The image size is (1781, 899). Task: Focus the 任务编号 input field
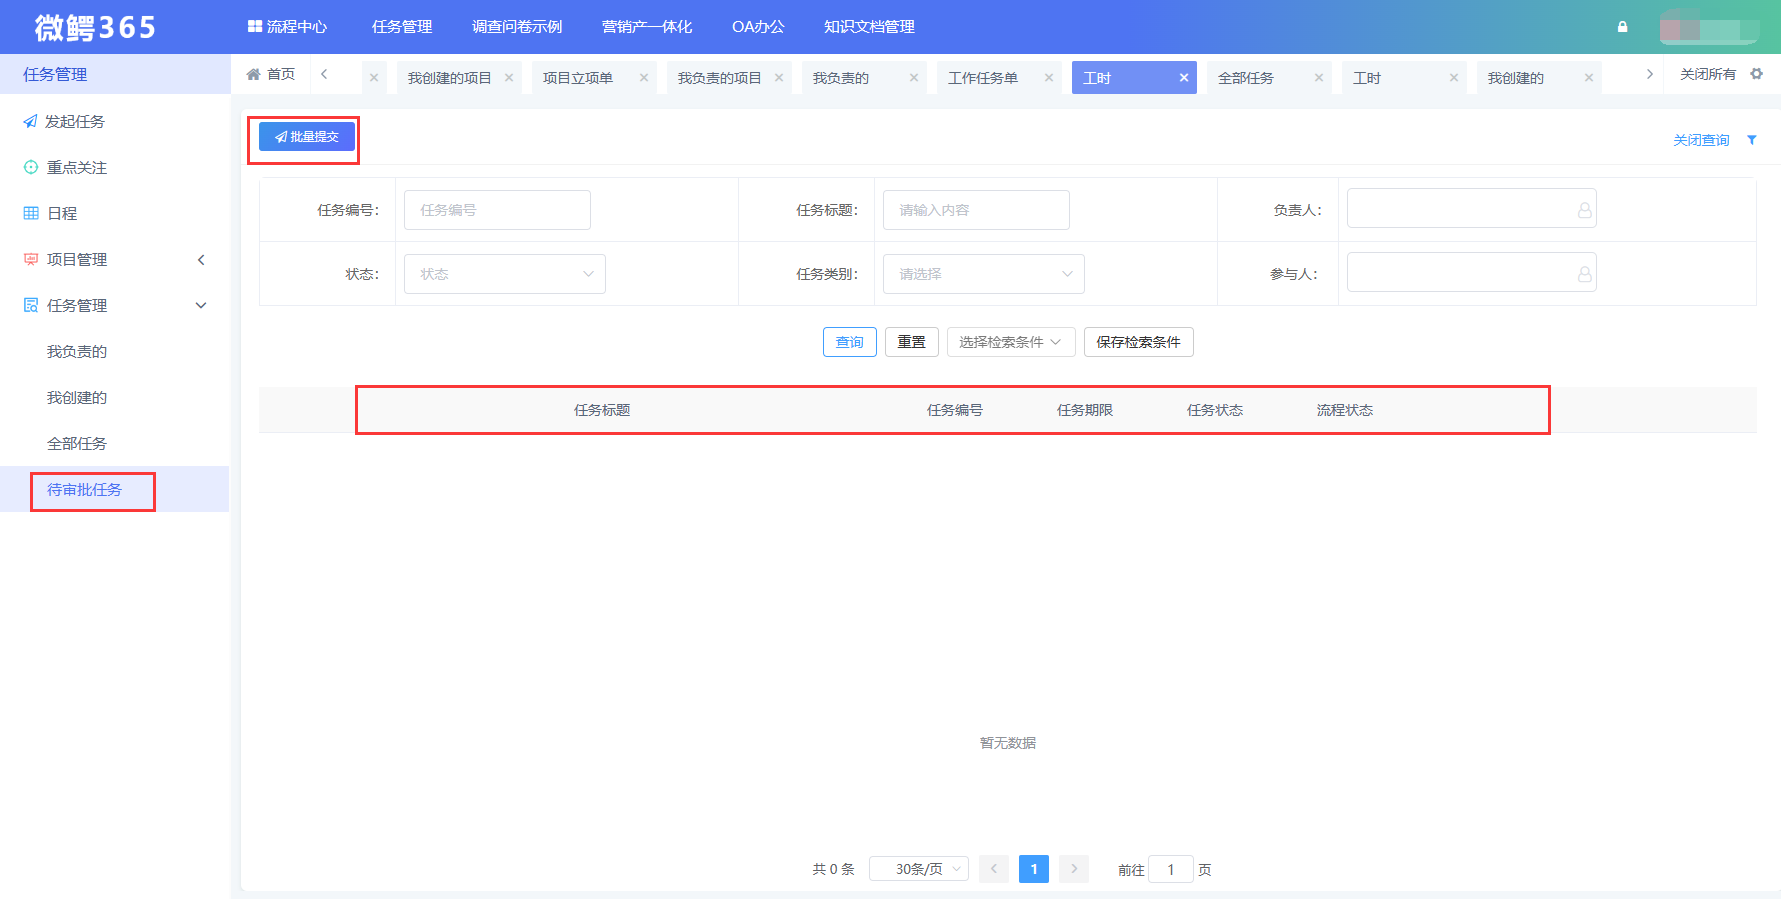pos(497,210)
